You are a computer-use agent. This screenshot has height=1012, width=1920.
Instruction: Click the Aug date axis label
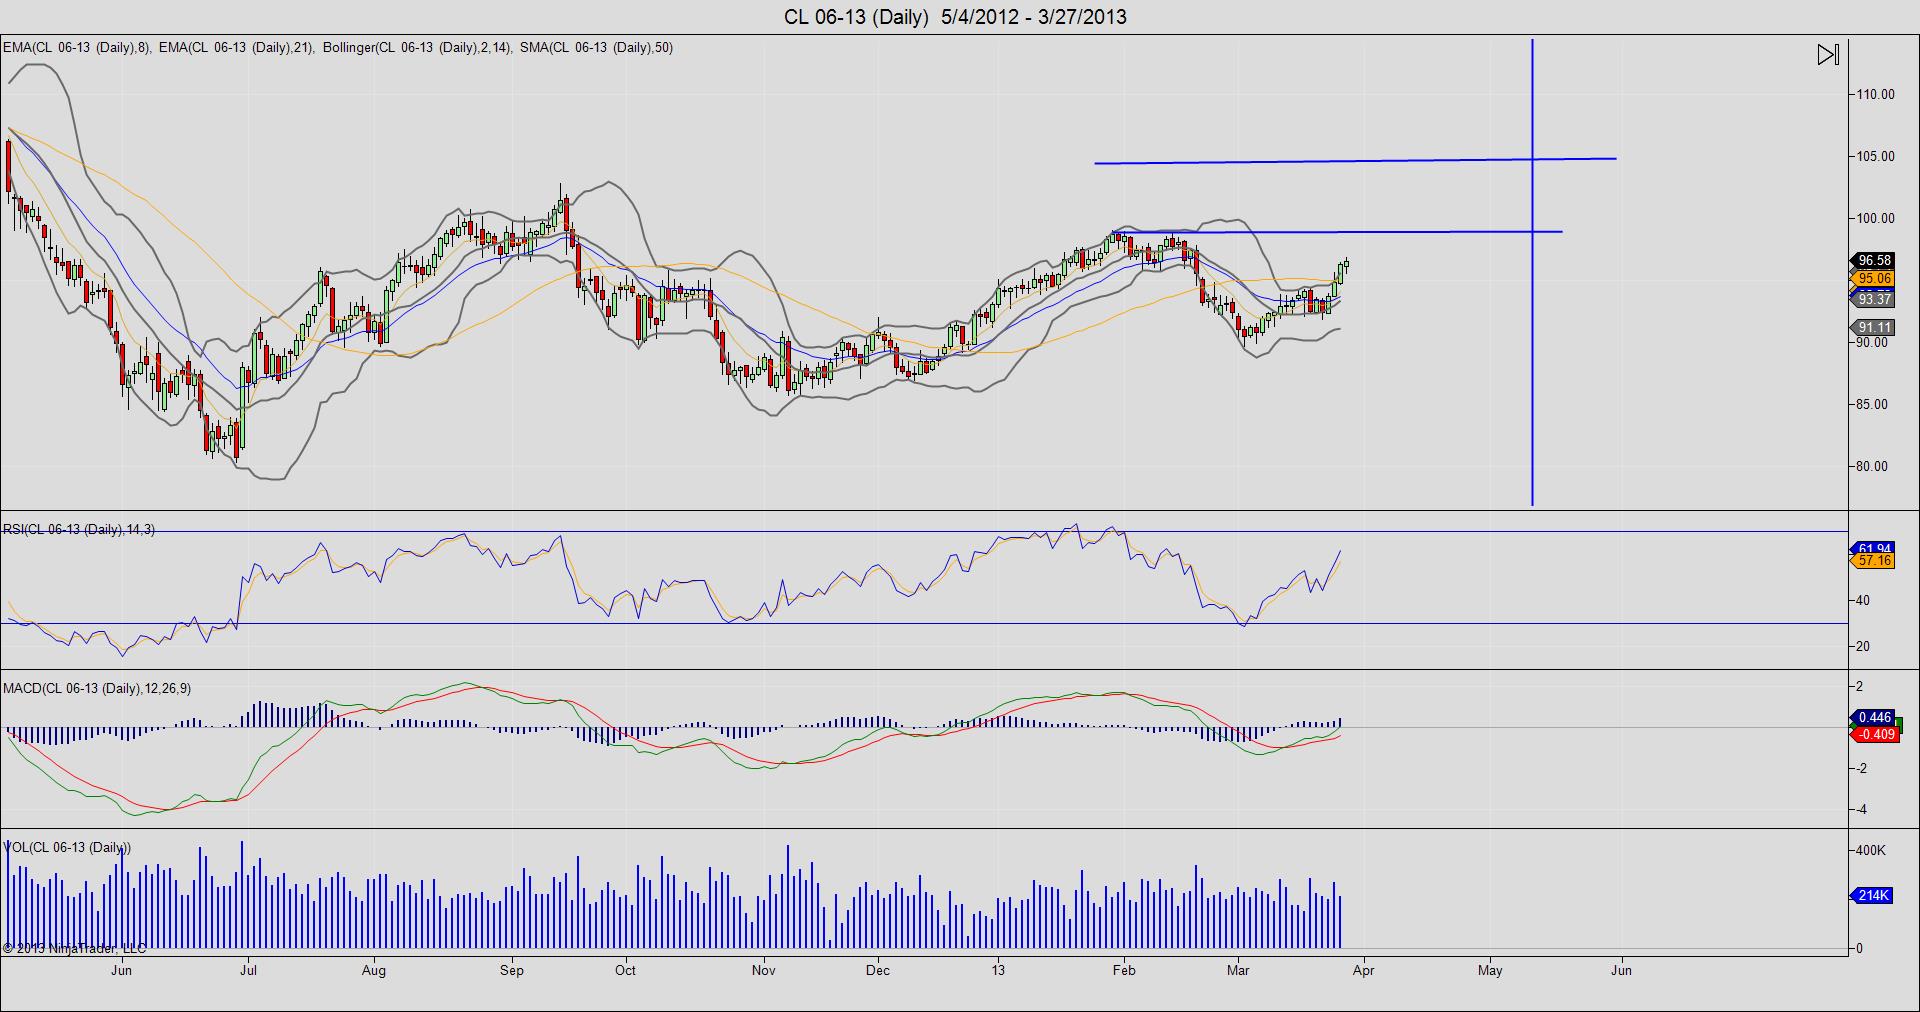click(374, 970)
